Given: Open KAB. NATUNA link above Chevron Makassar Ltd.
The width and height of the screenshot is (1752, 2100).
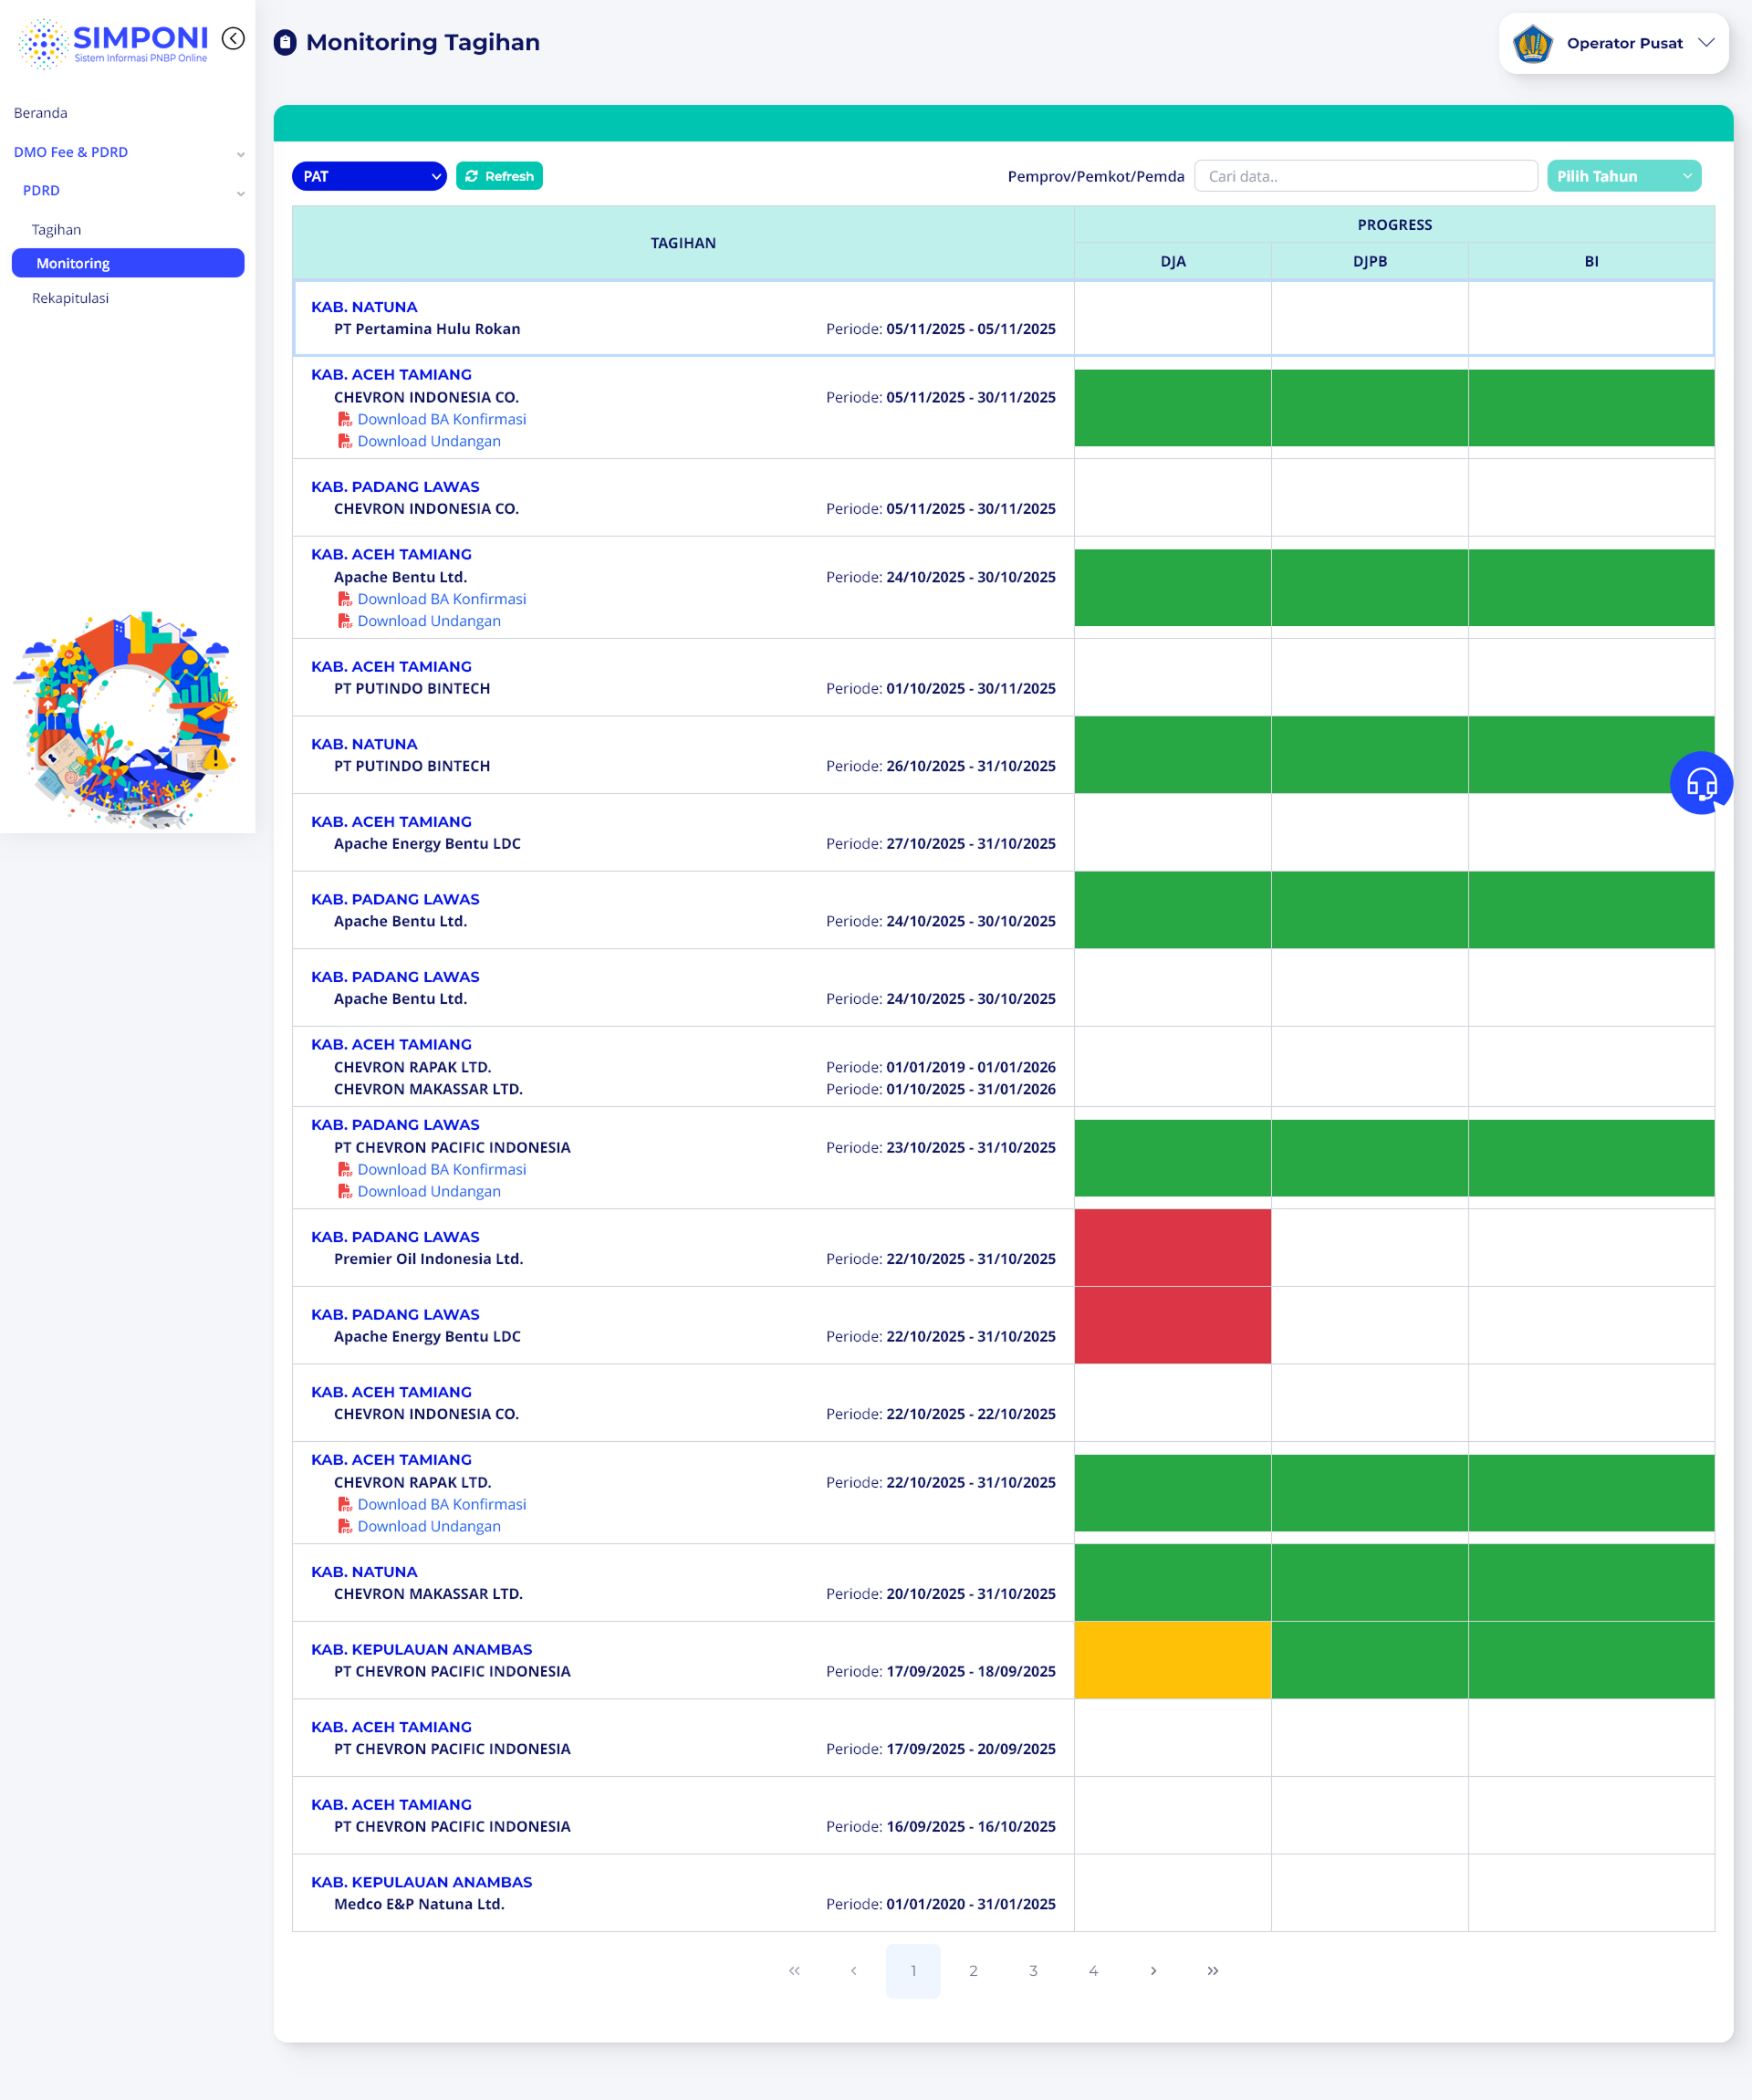Looking at the screenshot, I should pyautogui.click(x=364, y=1572).
